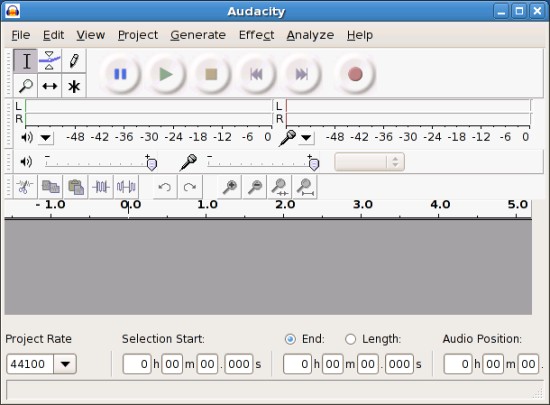Open the Project Rate dropdown
Viewport: 550px width, 405px height.
pos(65,364)
